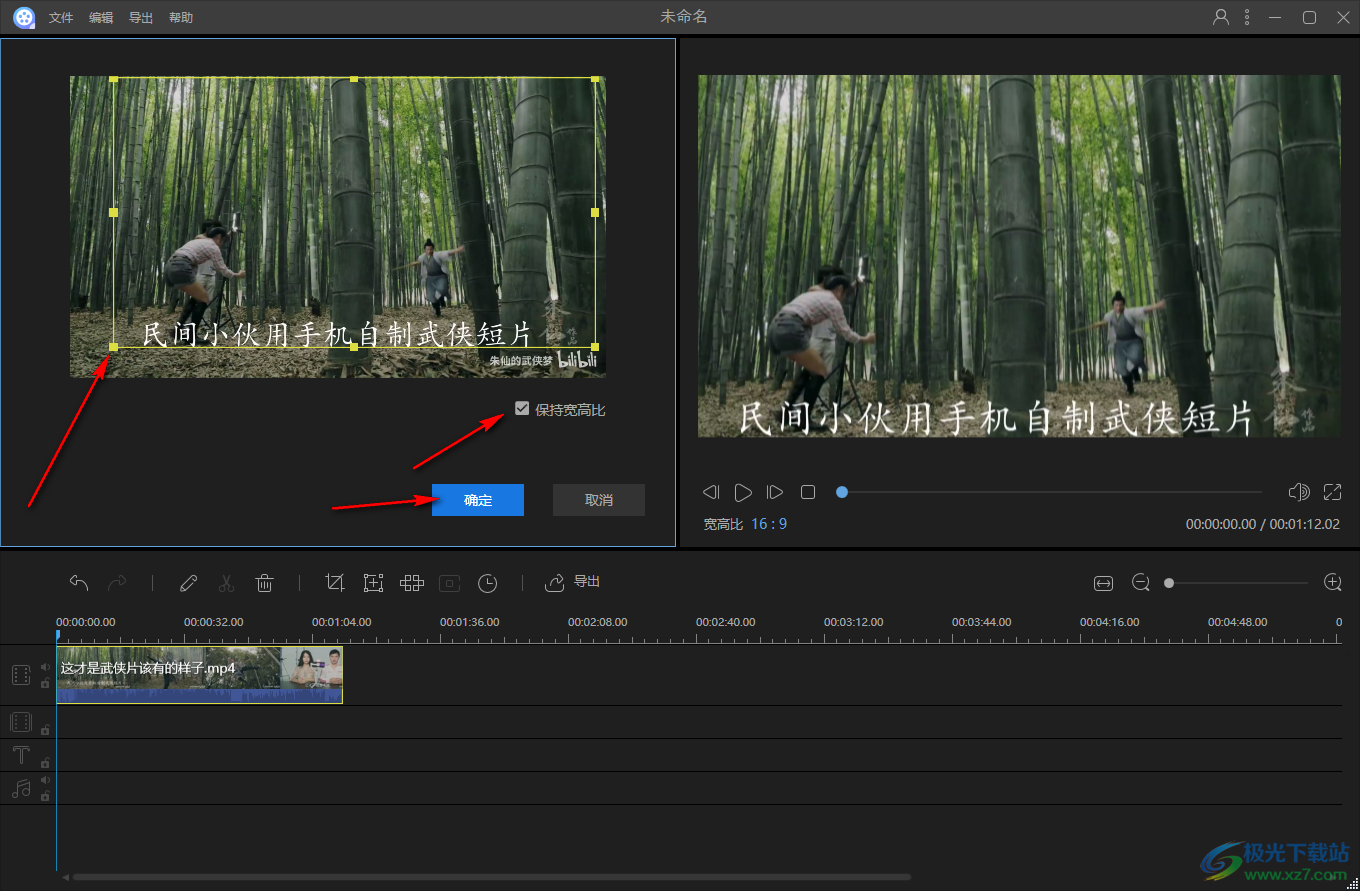Redo with the forward arrow icon
The image size is (1360, 891).
click(117, 583)
